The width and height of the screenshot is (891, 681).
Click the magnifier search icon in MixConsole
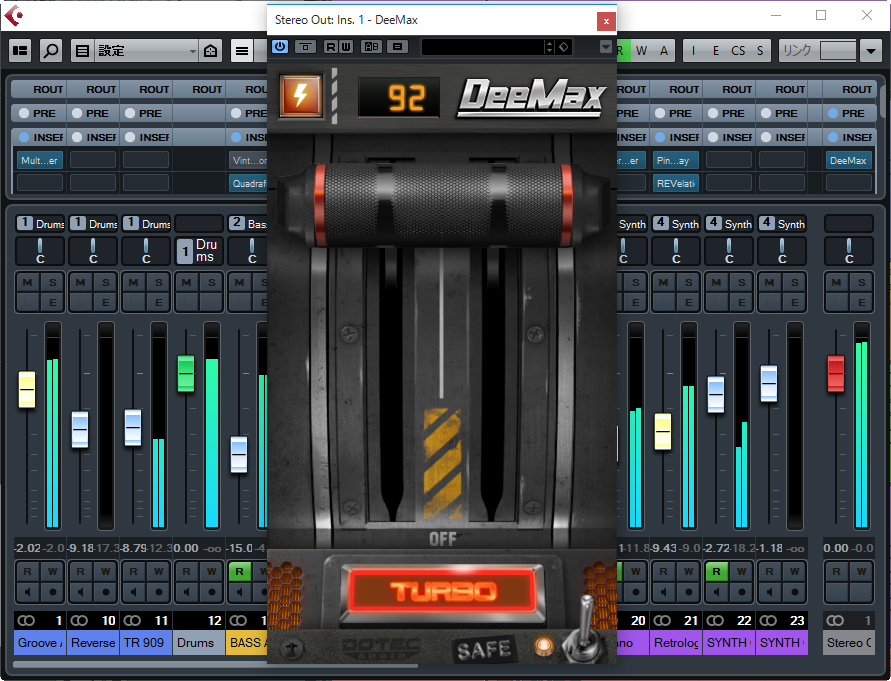[x=51, y=51]
